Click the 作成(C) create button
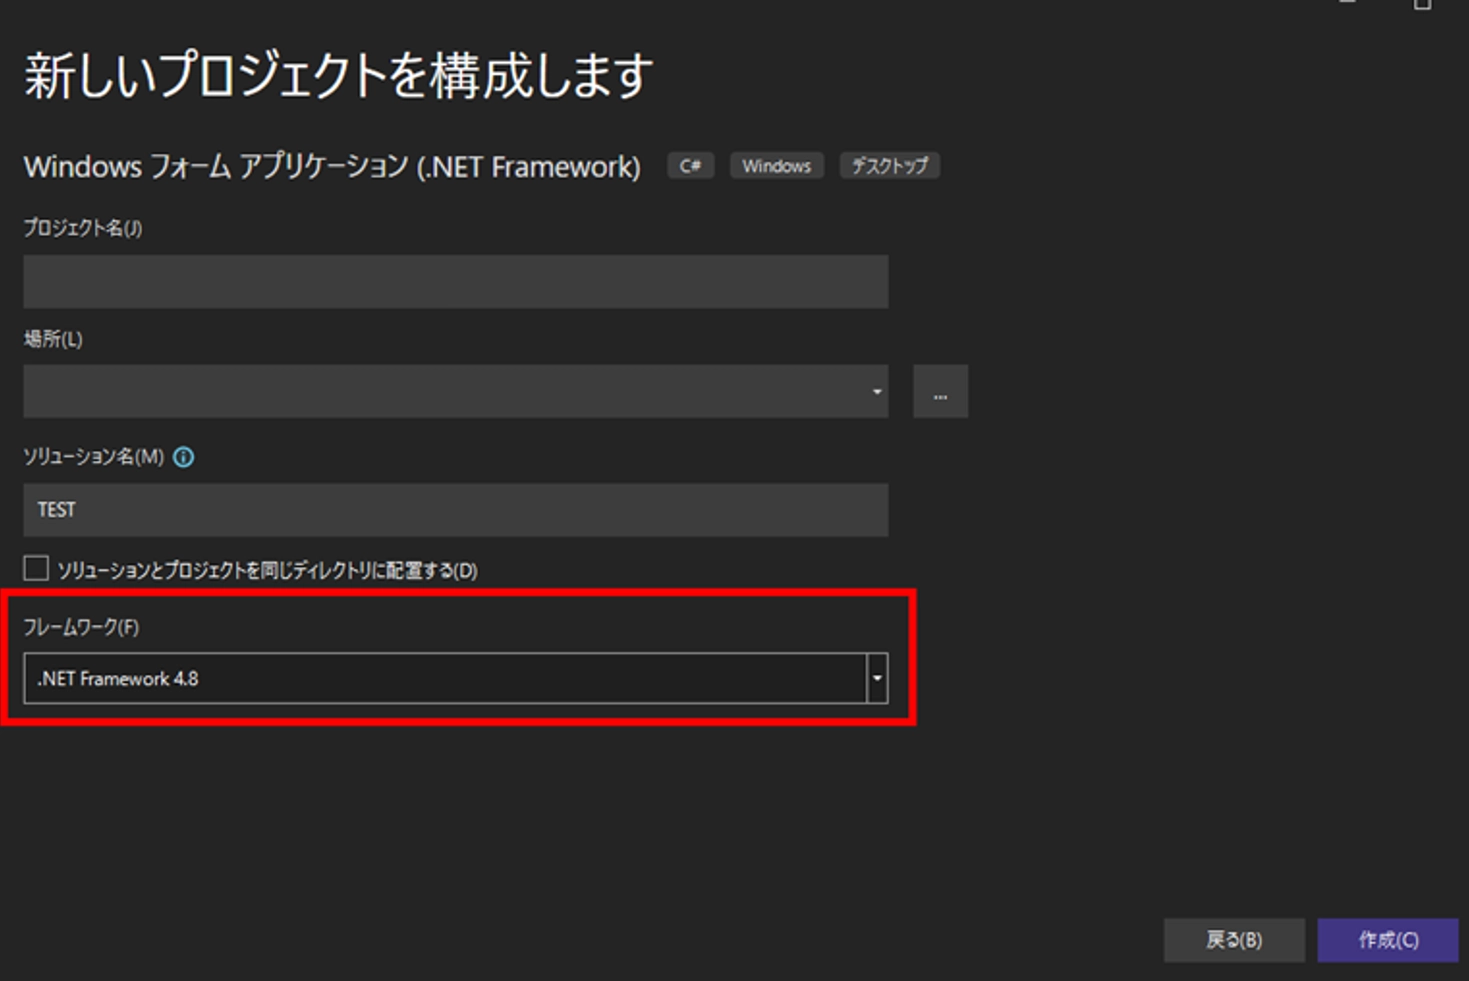This screenshot has width=1469, height=981. [x=1388, y=940]
